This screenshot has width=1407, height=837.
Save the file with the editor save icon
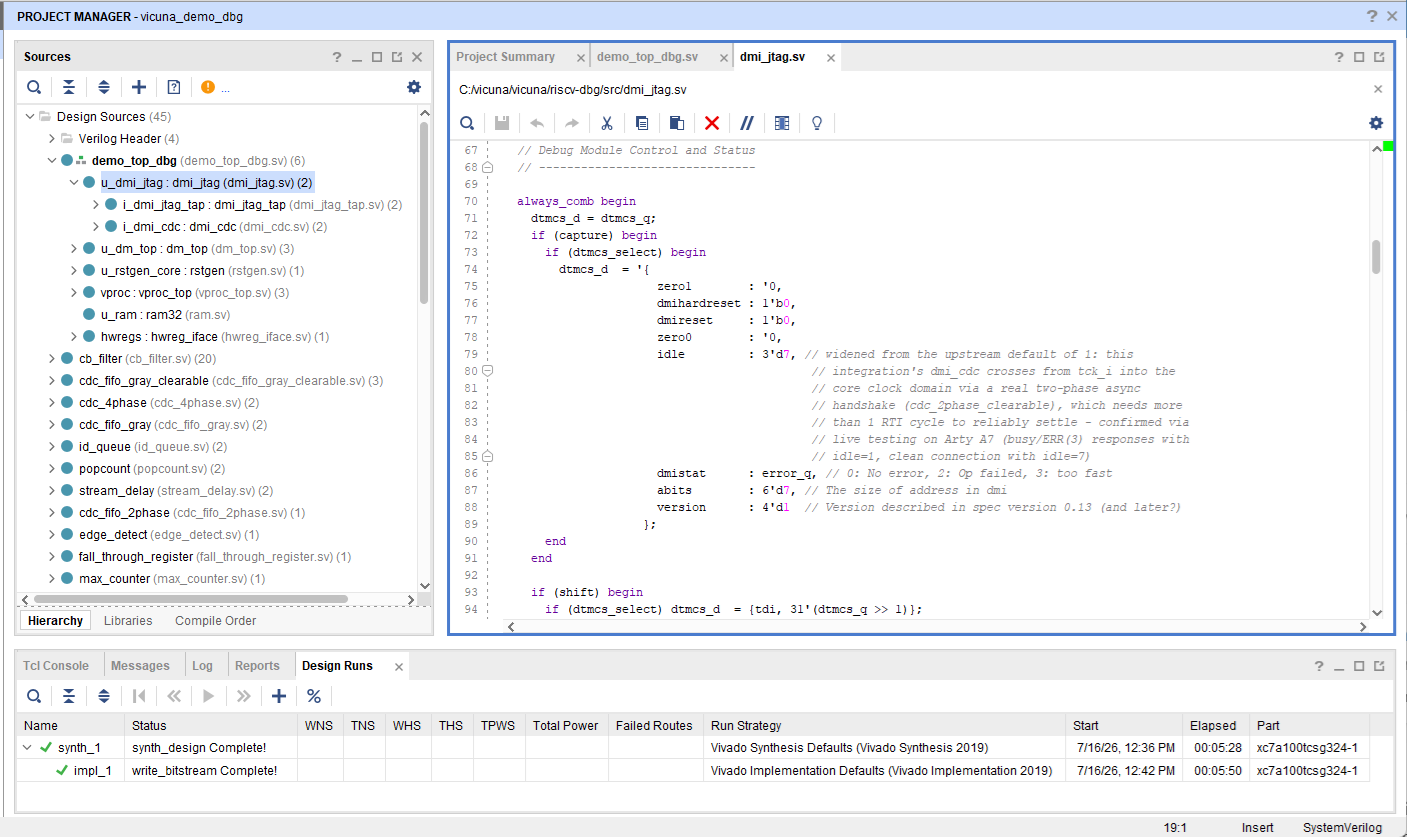click(502, 123)
